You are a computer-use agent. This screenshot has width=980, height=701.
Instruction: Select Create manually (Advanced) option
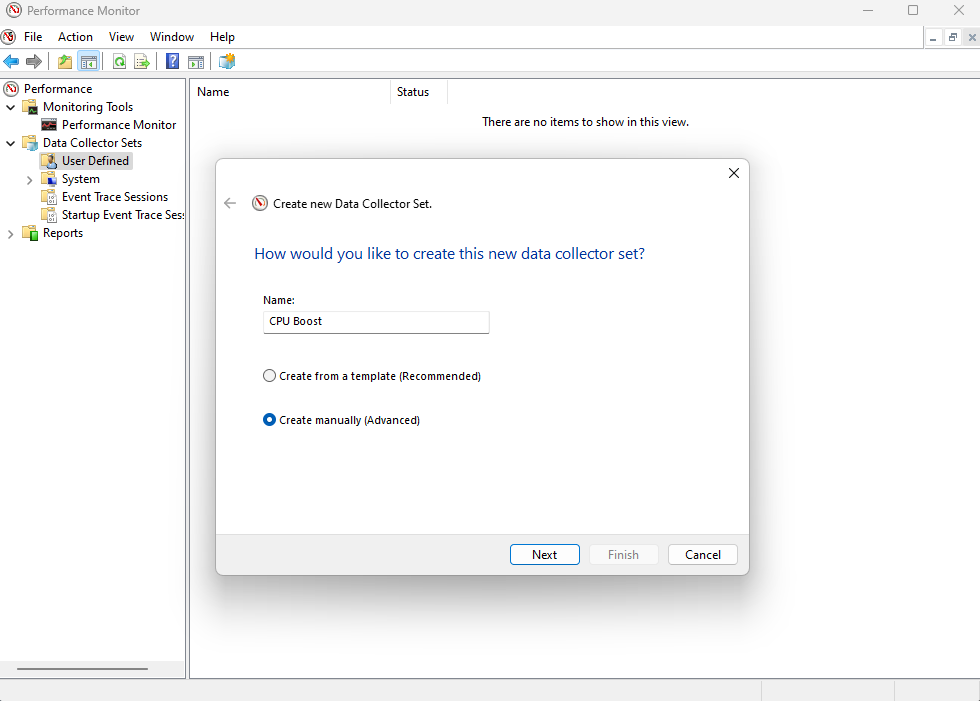click(269, 420)
